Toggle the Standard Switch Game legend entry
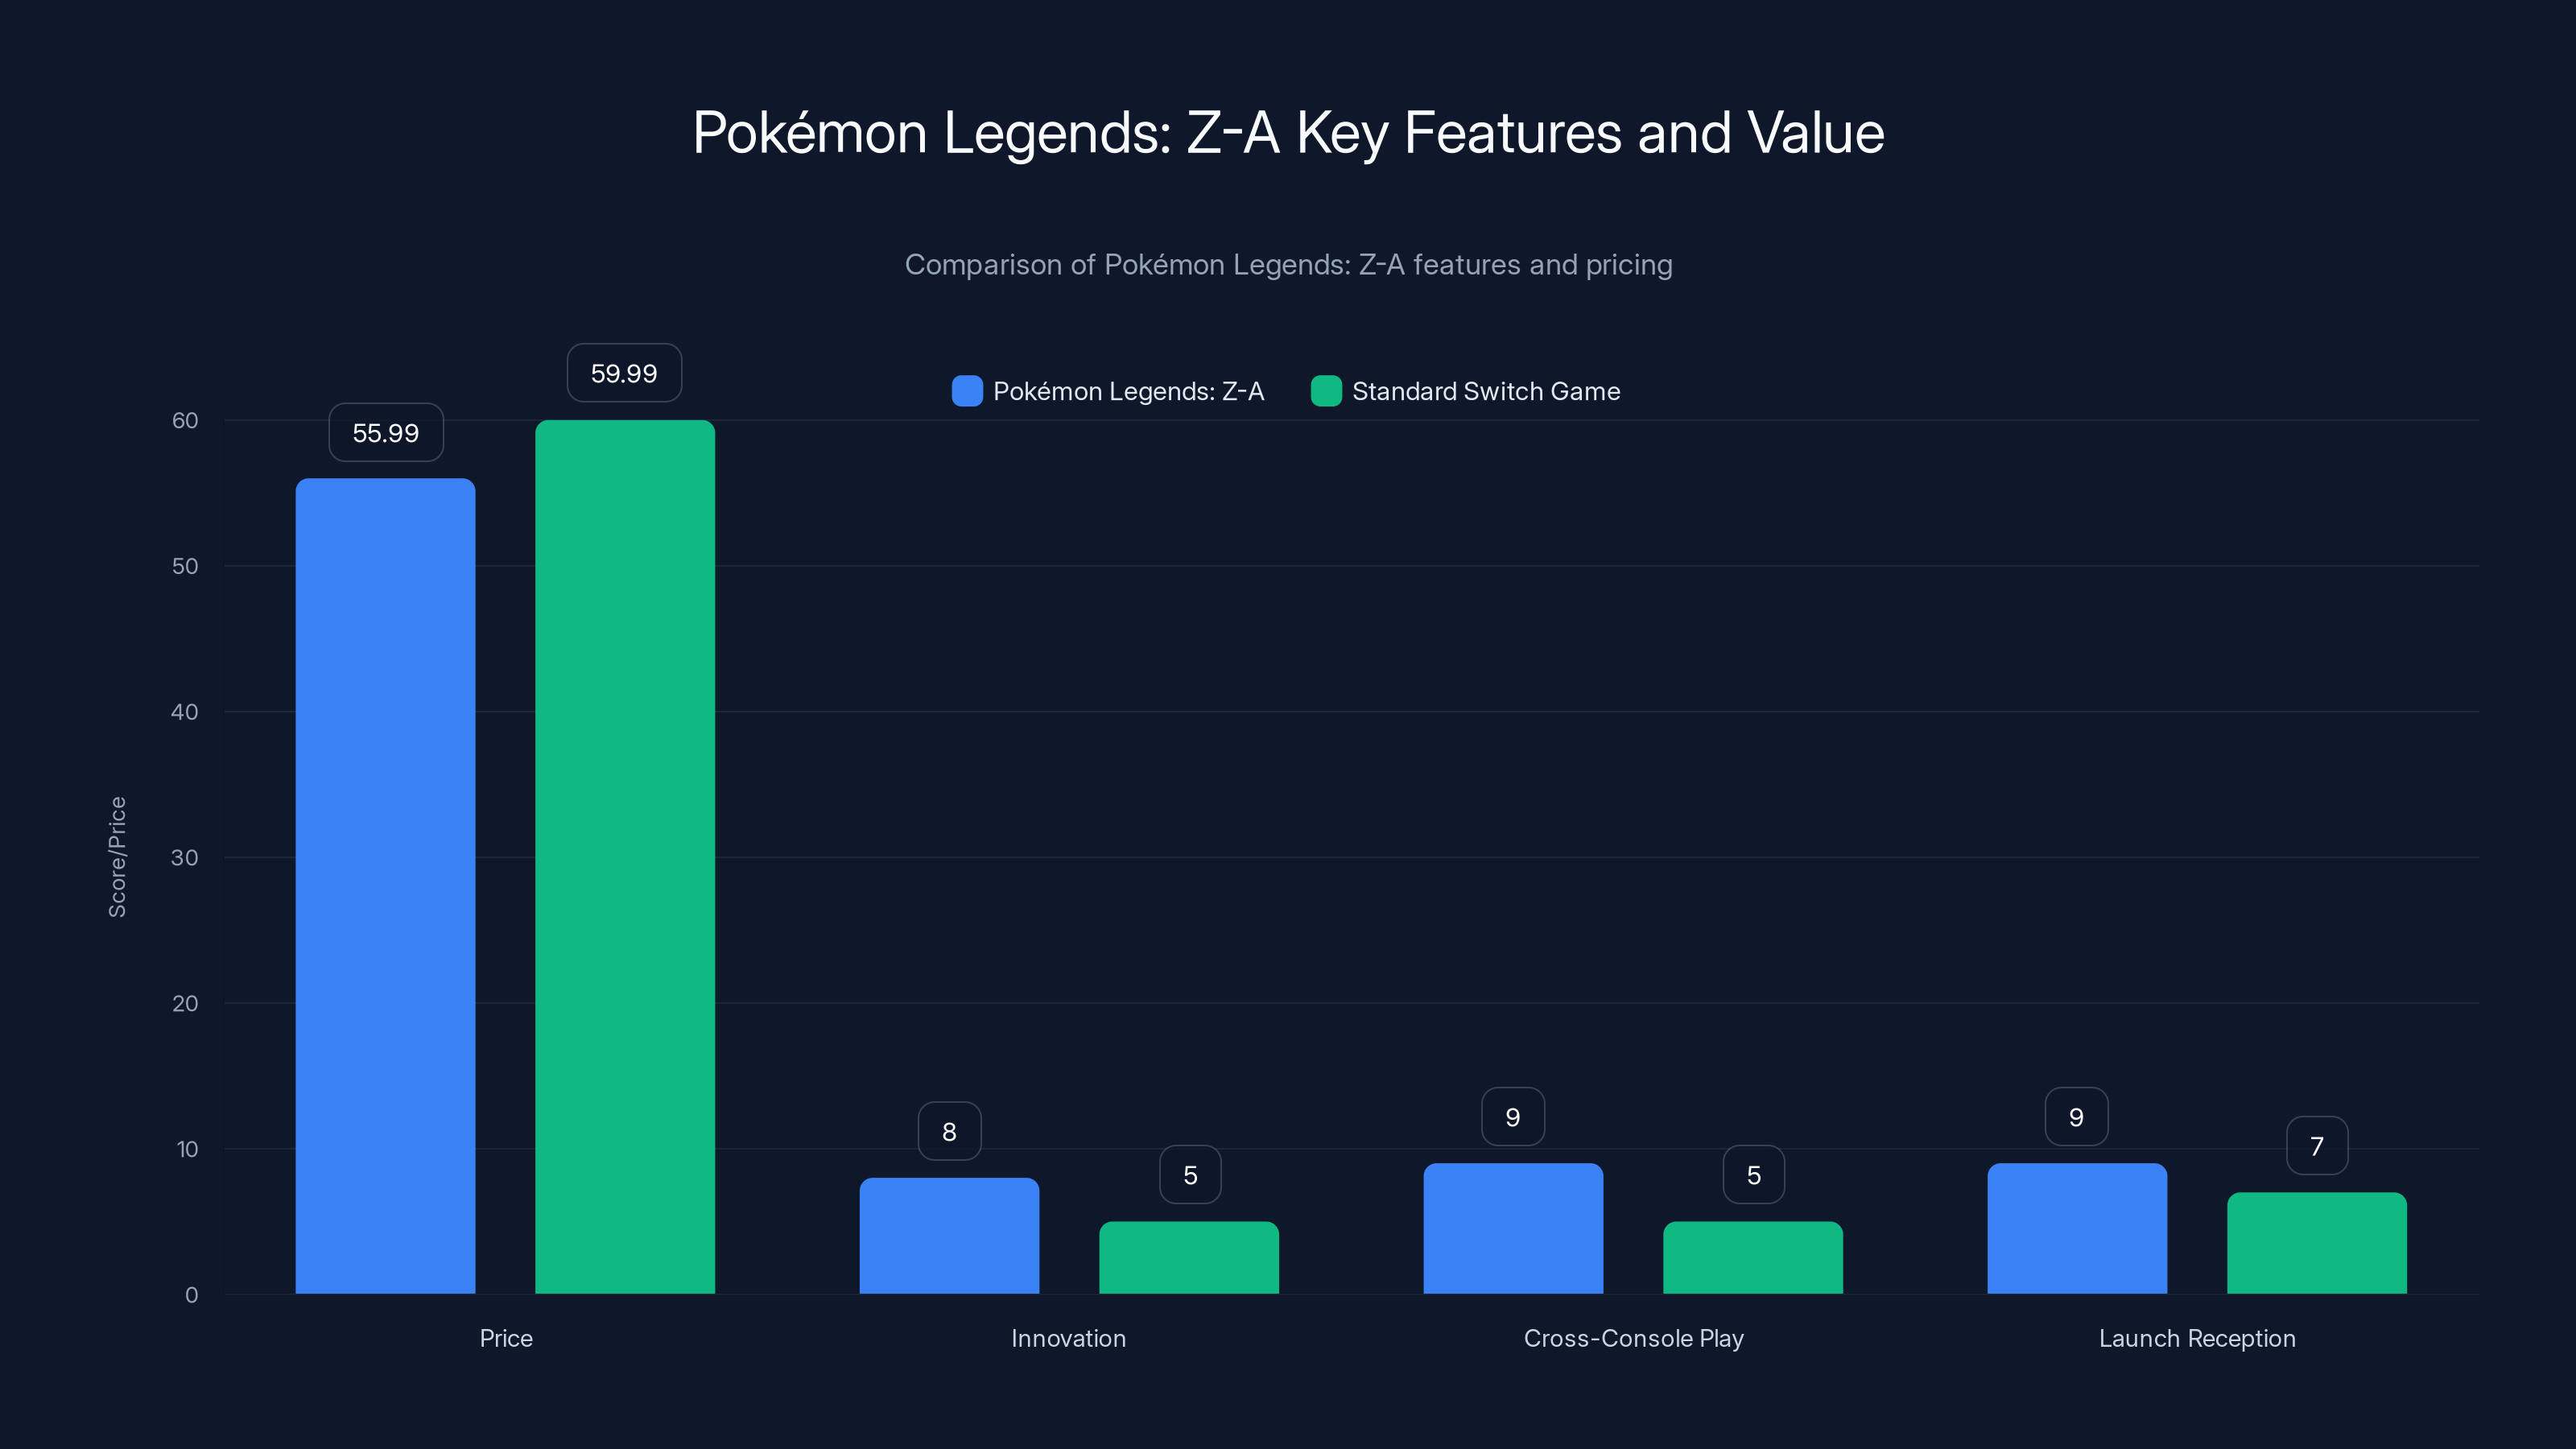This screenshot has width=2576, height=1449. 1465,391
